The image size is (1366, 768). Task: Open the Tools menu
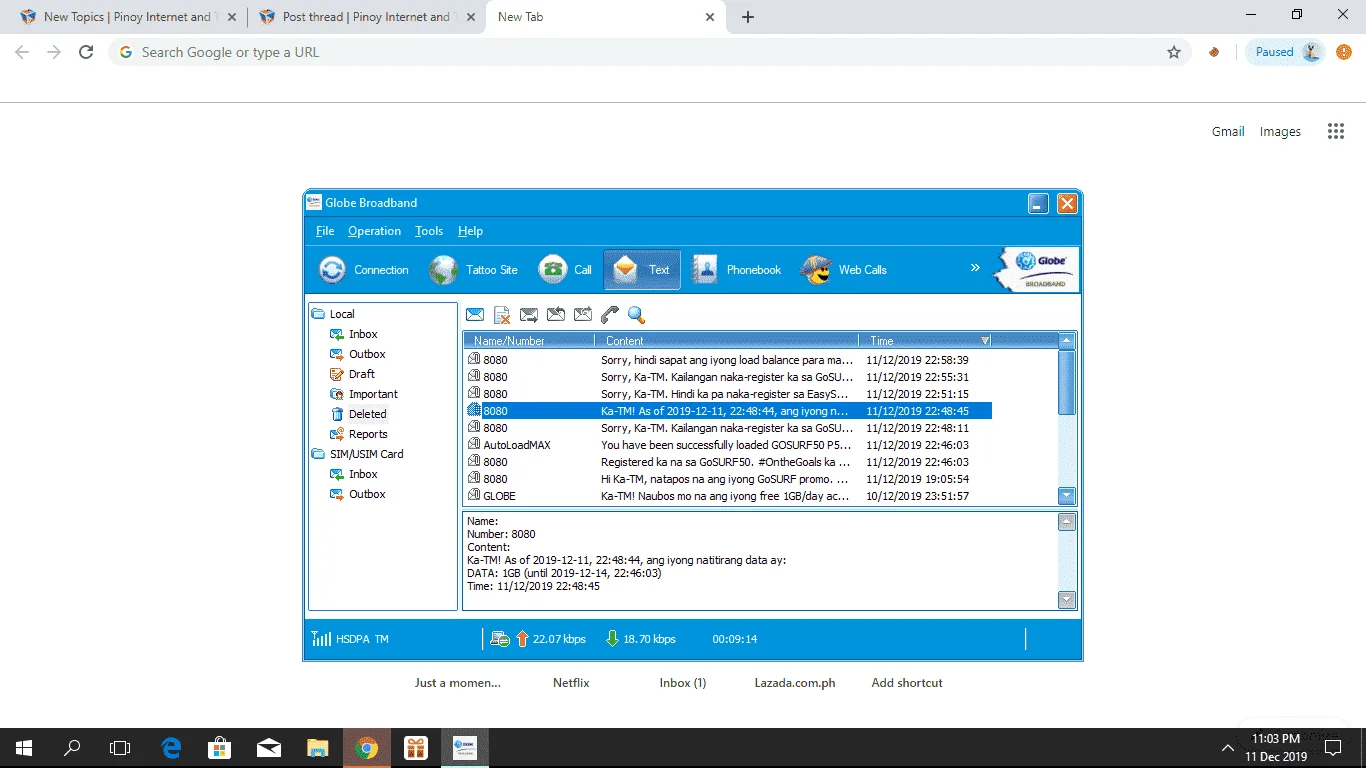[x=429, y=231]
